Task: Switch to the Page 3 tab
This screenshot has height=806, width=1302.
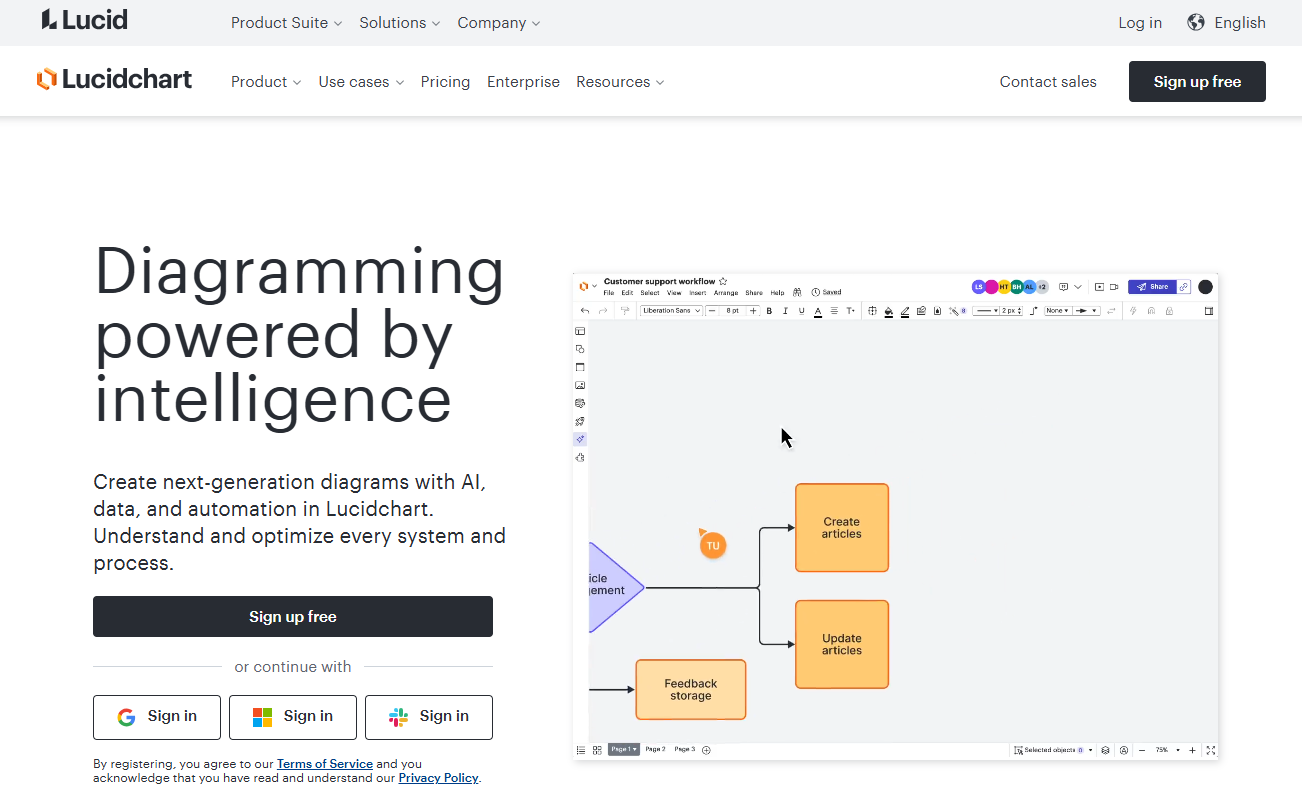Action: [x=685, y=749]
